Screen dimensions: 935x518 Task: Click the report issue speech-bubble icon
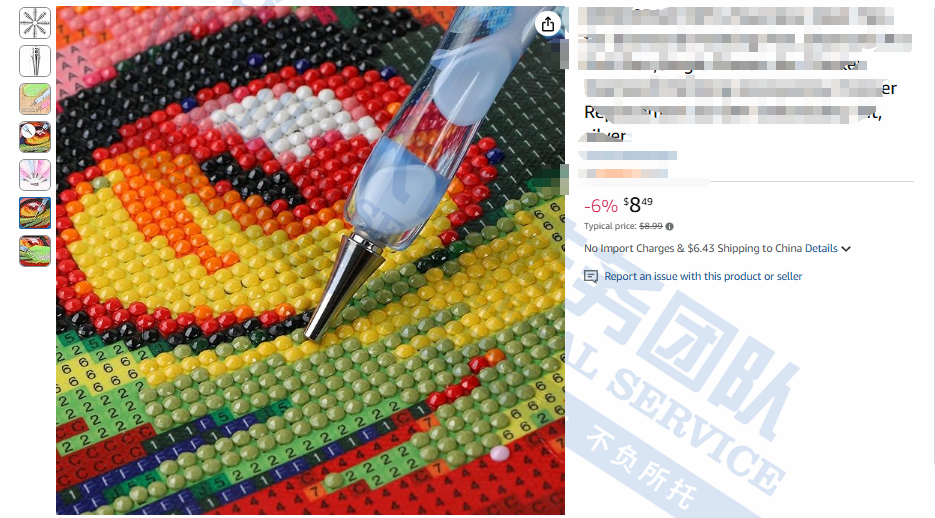pos(590,276)
